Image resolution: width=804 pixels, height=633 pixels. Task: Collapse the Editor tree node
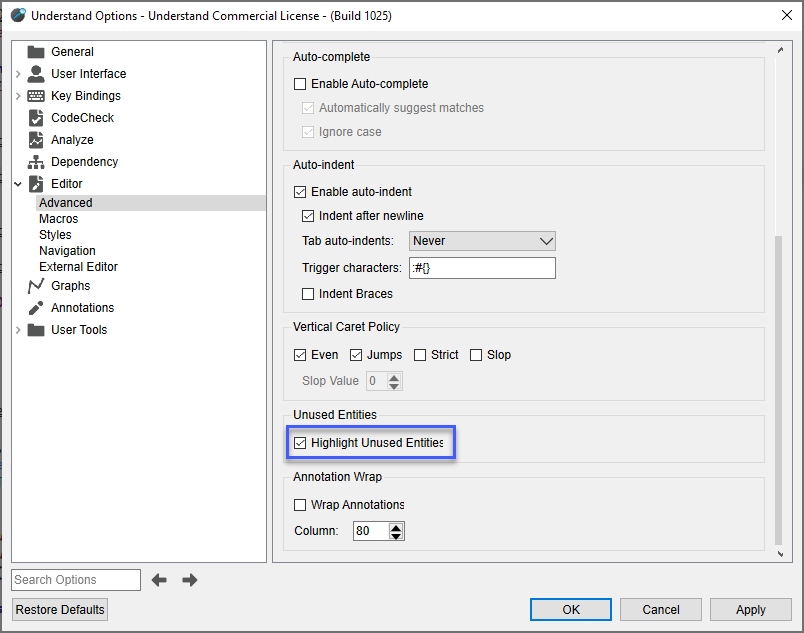tap(18, 184)
